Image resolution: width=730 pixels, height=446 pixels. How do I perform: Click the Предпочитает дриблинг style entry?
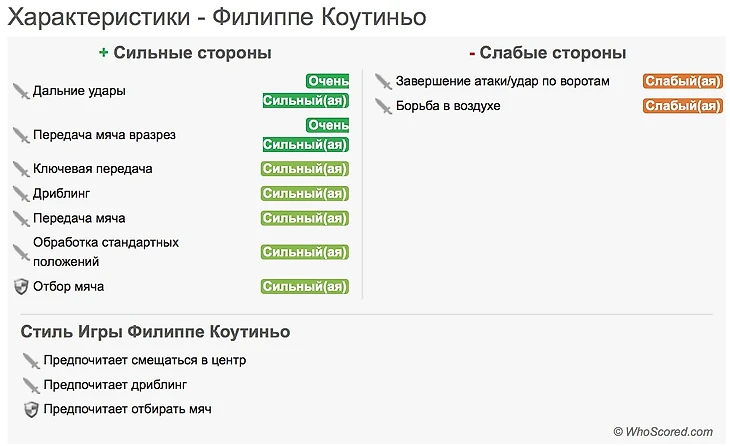pos(115,385)
